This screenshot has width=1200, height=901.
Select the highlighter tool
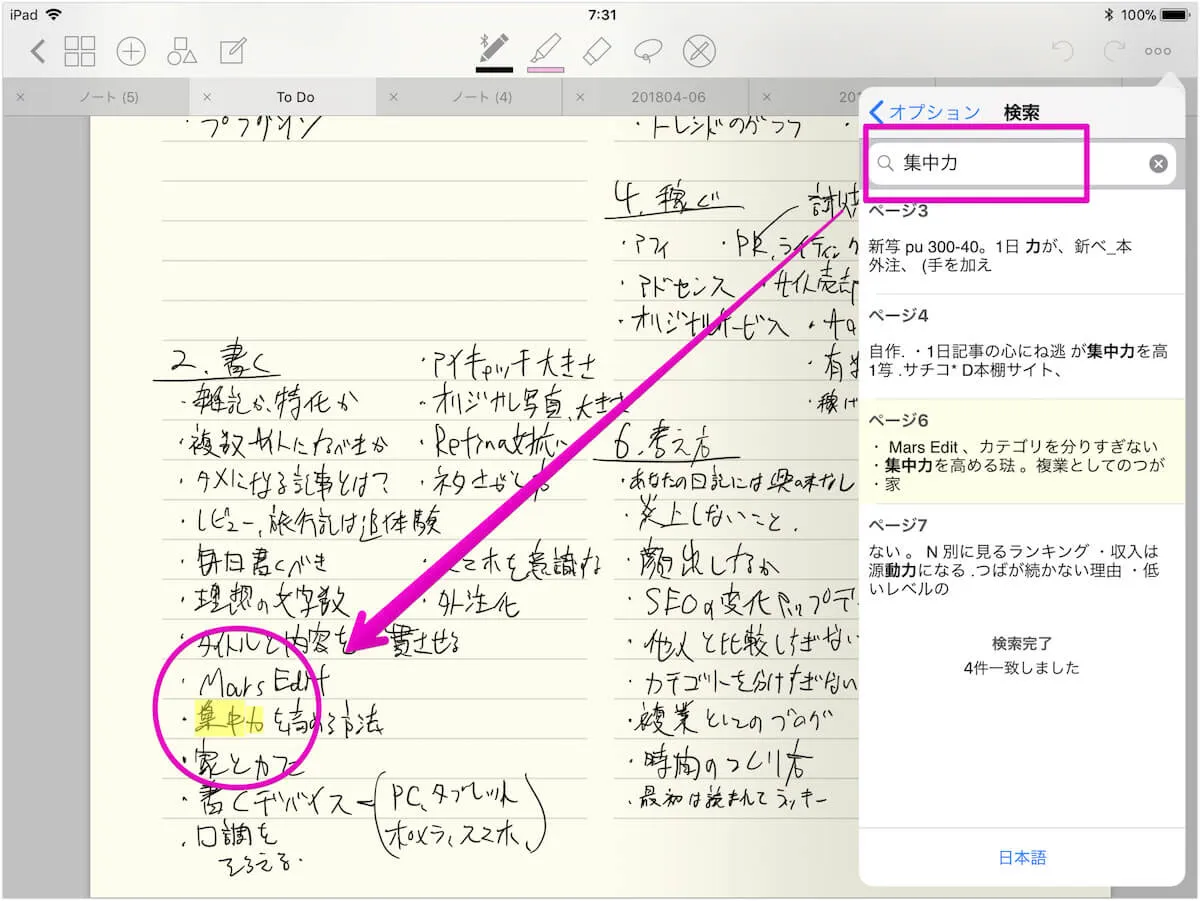pyautogui.click(x=545, y=50)
